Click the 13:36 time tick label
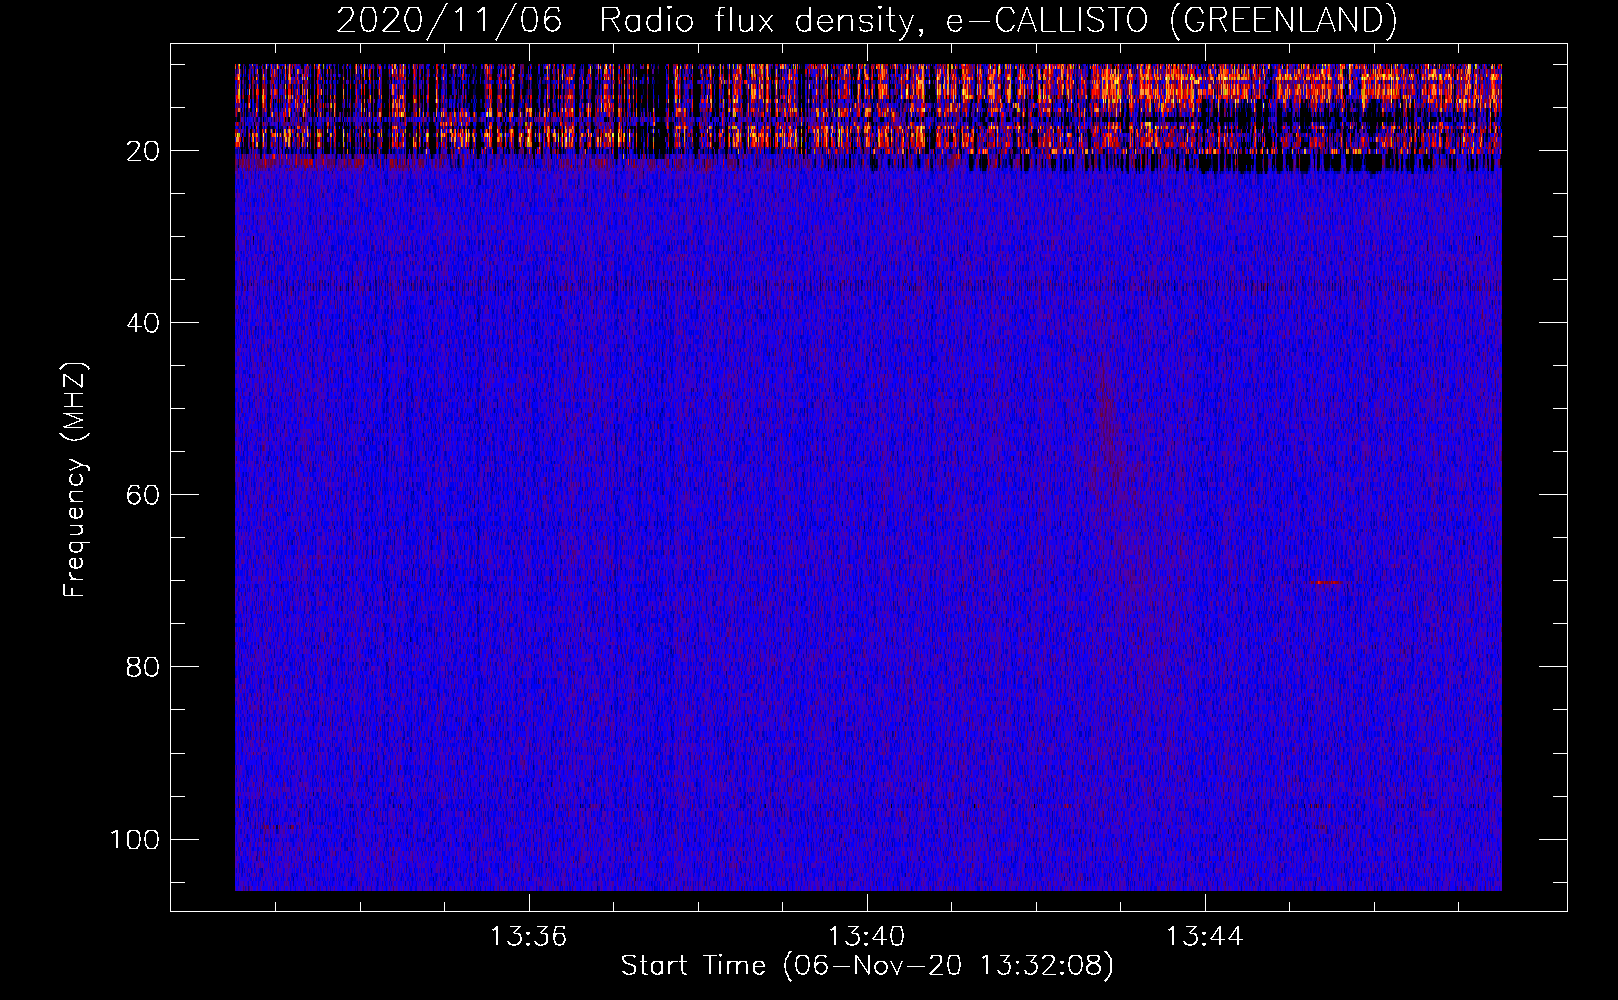The height and width of the screenshot is (1000, 1618). (x=528, y=936)
